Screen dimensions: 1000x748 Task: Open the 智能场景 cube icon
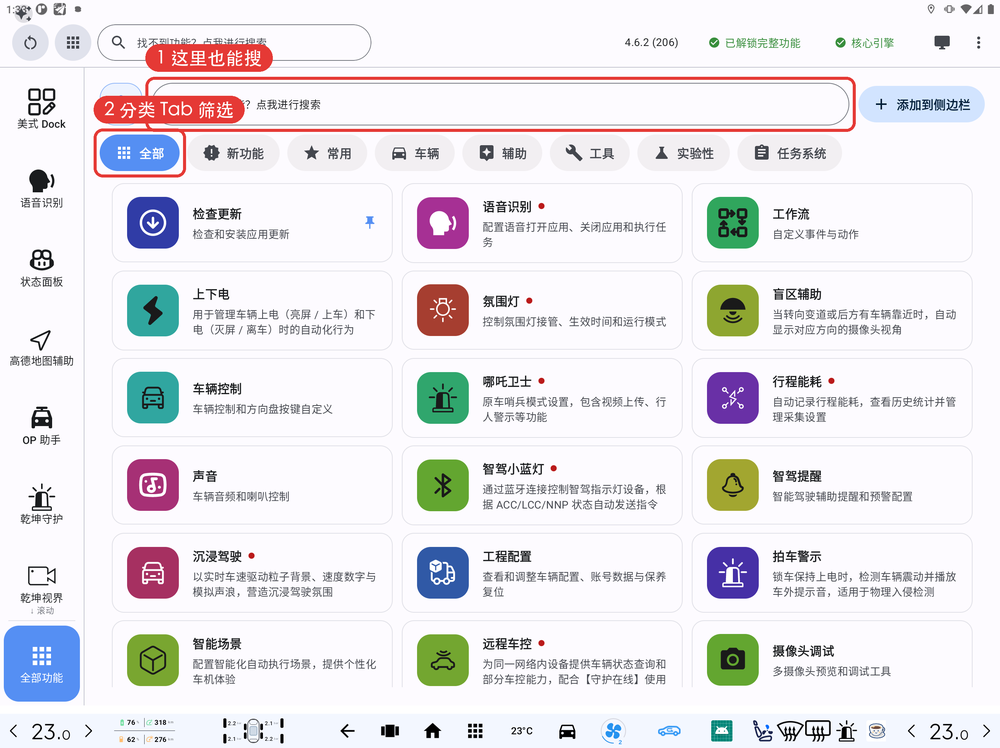click(152, 660)
